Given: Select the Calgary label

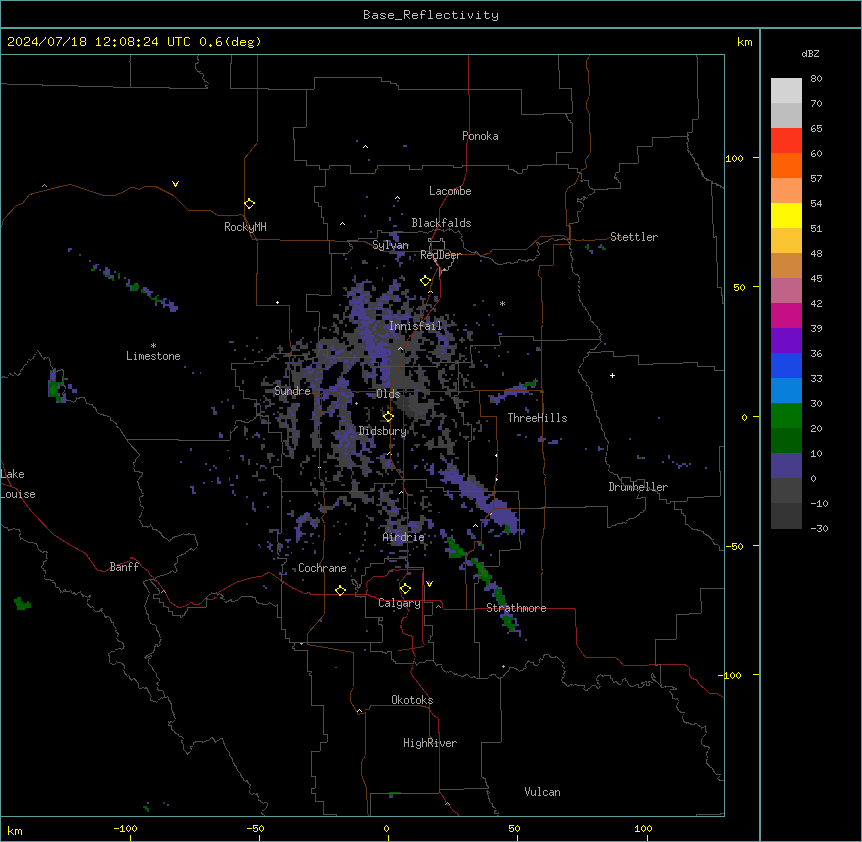Looking at the screenshot, I should click(x=399, y=603).
